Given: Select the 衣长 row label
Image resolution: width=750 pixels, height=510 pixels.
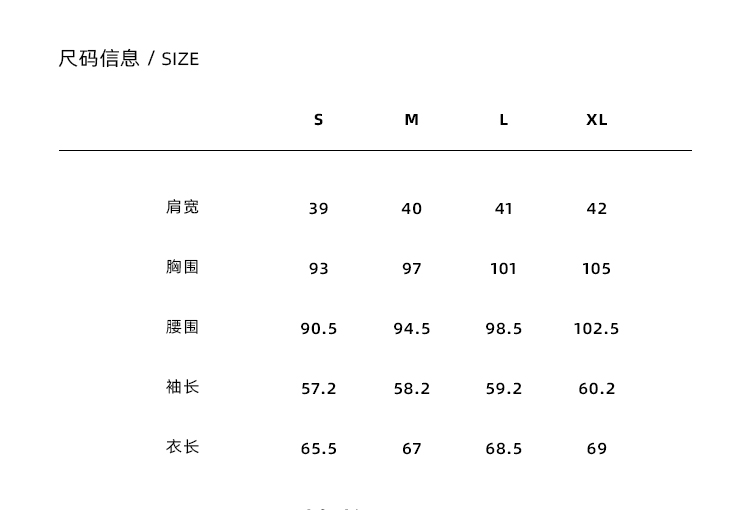Looking at the screenshot, I should (x=182, y=447).
